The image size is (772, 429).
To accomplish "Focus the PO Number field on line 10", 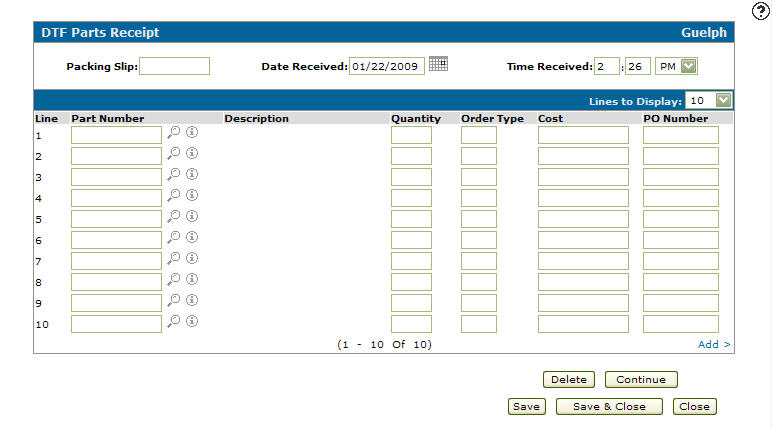I will pos(681,324).
